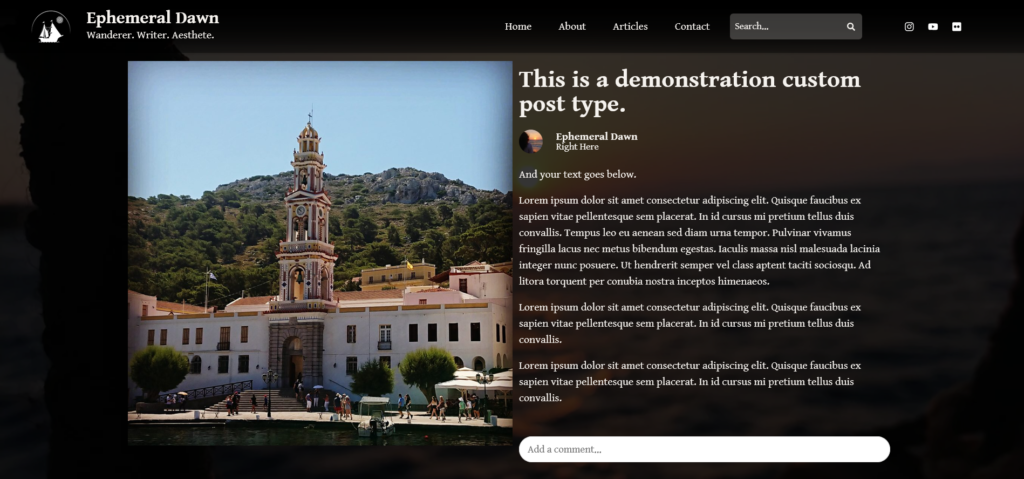This screenshot has height=479, width=1024.
Task: Click the Ephemeral Dawn site title
Action: click(153, 18)
